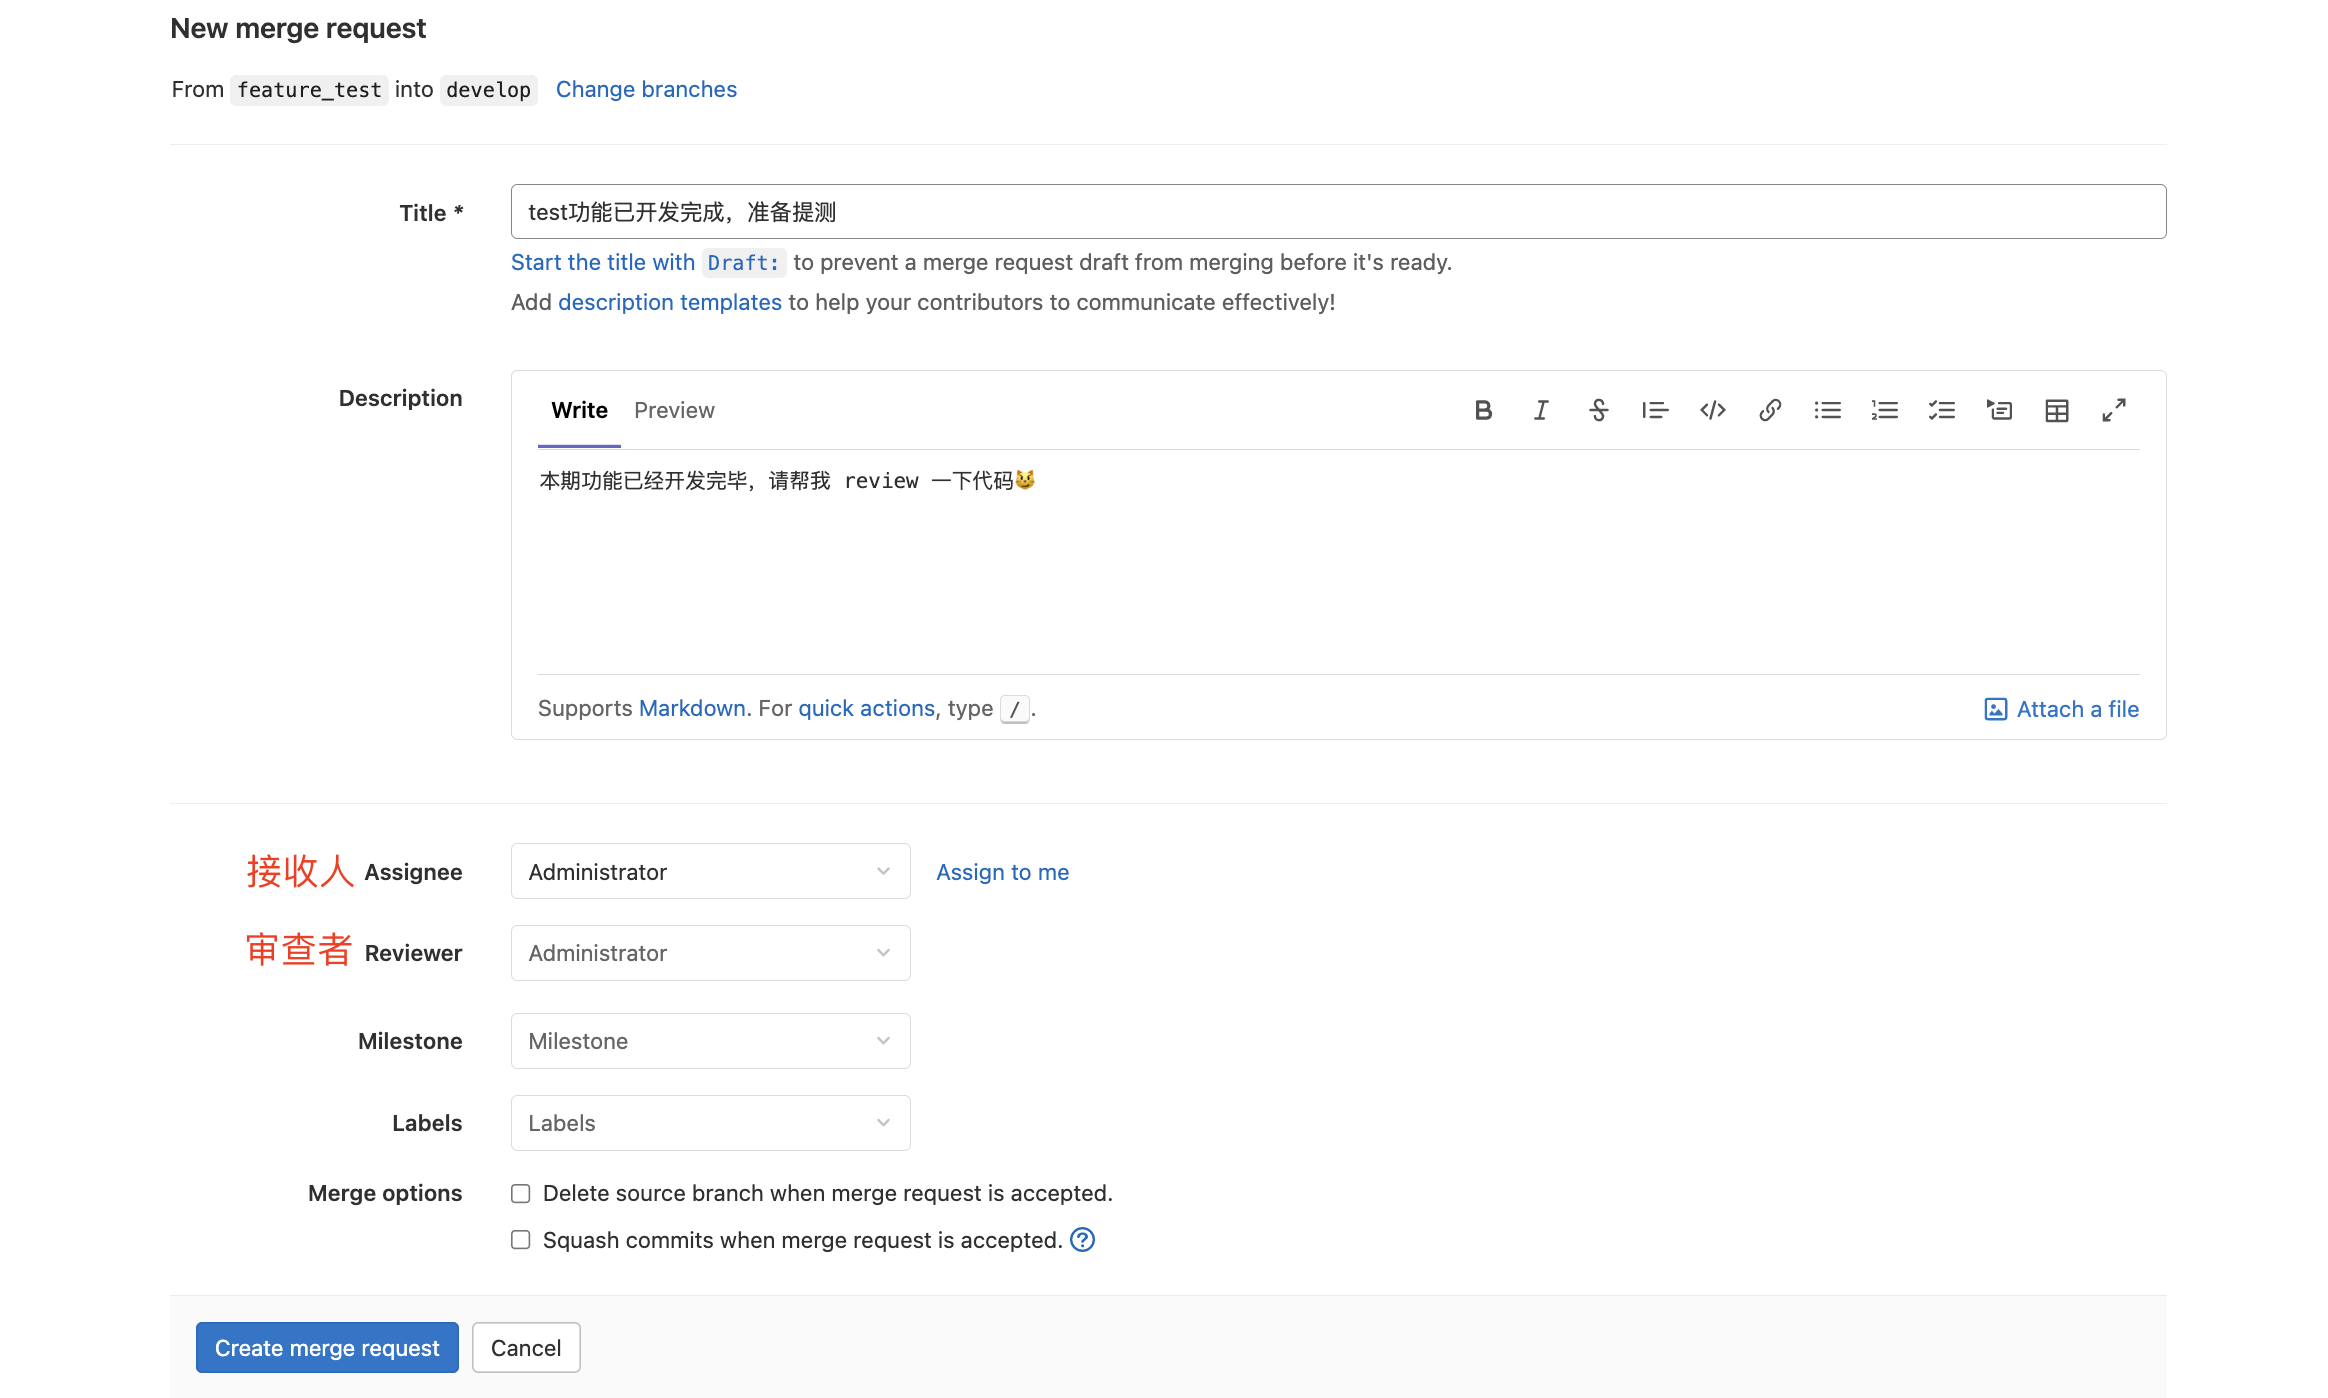Image resolution: width=2328 pixels, height=1398 pixels.
Task: Insert a quote block
Action: coord(1655,410)
